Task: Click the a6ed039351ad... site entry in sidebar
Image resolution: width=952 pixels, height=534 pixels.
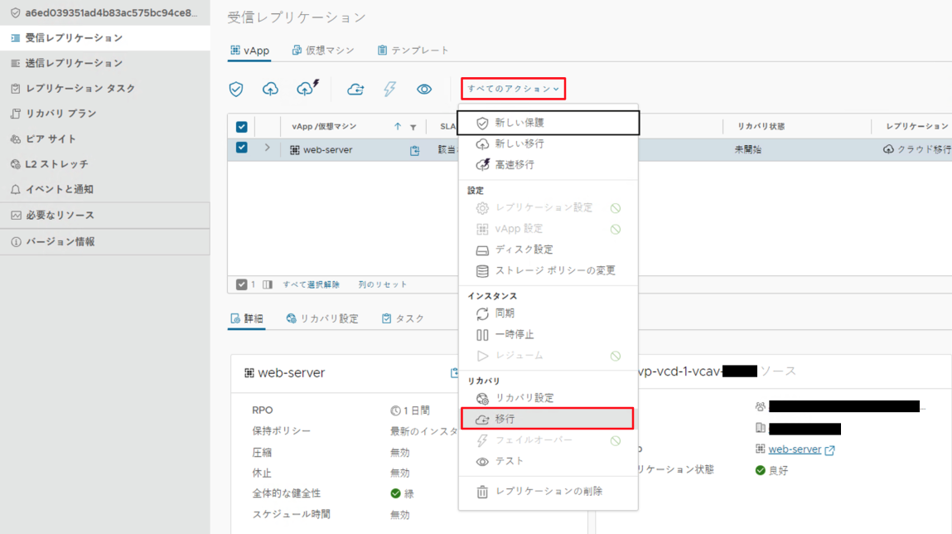Action: tap(105, 13)
